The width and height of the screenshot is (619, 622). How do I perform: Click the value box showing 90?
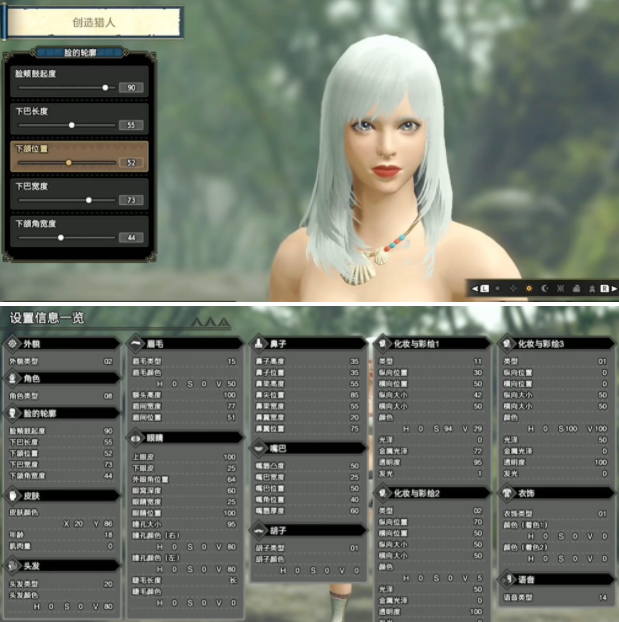[x=131, y=88]
